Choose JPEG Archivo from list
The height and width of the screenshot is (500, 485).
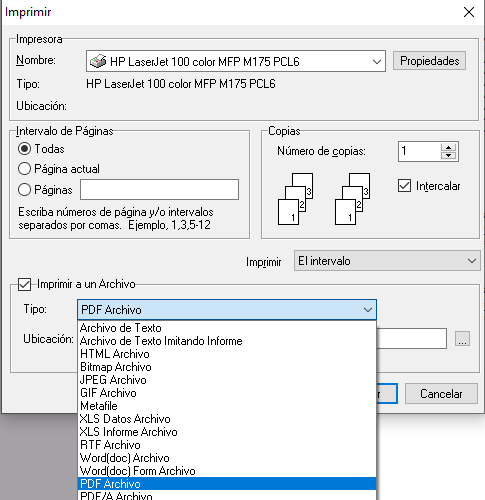click(x=227, y=380)
